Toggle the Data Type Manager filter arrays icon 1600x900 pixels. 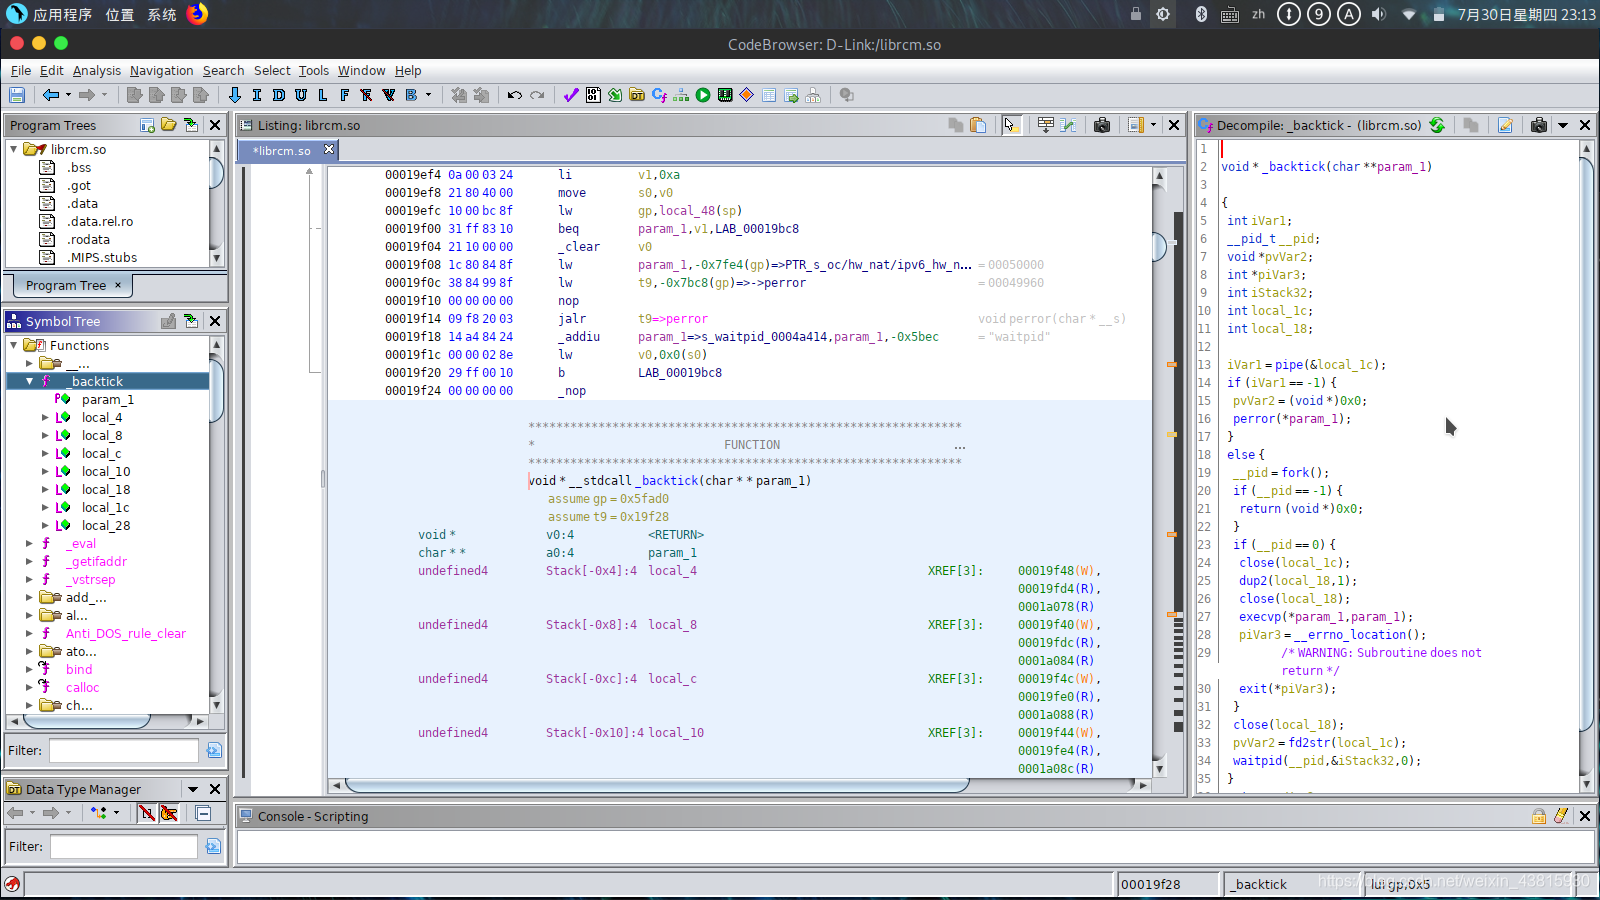147,813
